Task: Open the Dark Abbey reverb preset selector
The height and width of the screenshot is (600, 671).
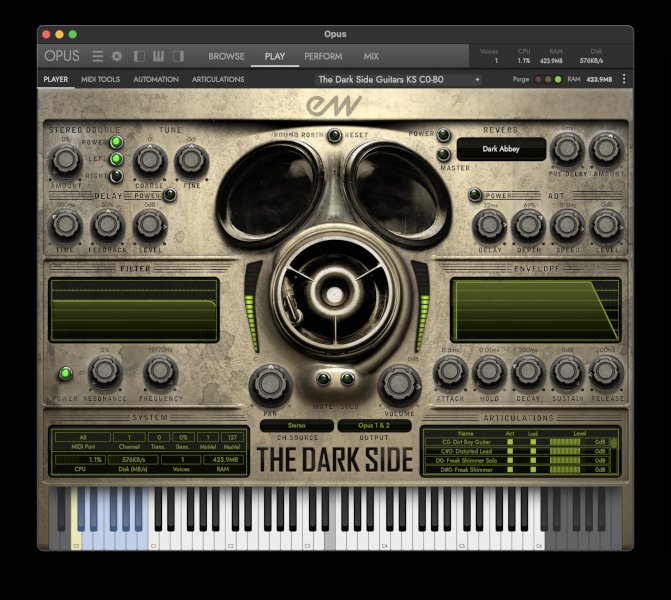Action: click(501, 149)
